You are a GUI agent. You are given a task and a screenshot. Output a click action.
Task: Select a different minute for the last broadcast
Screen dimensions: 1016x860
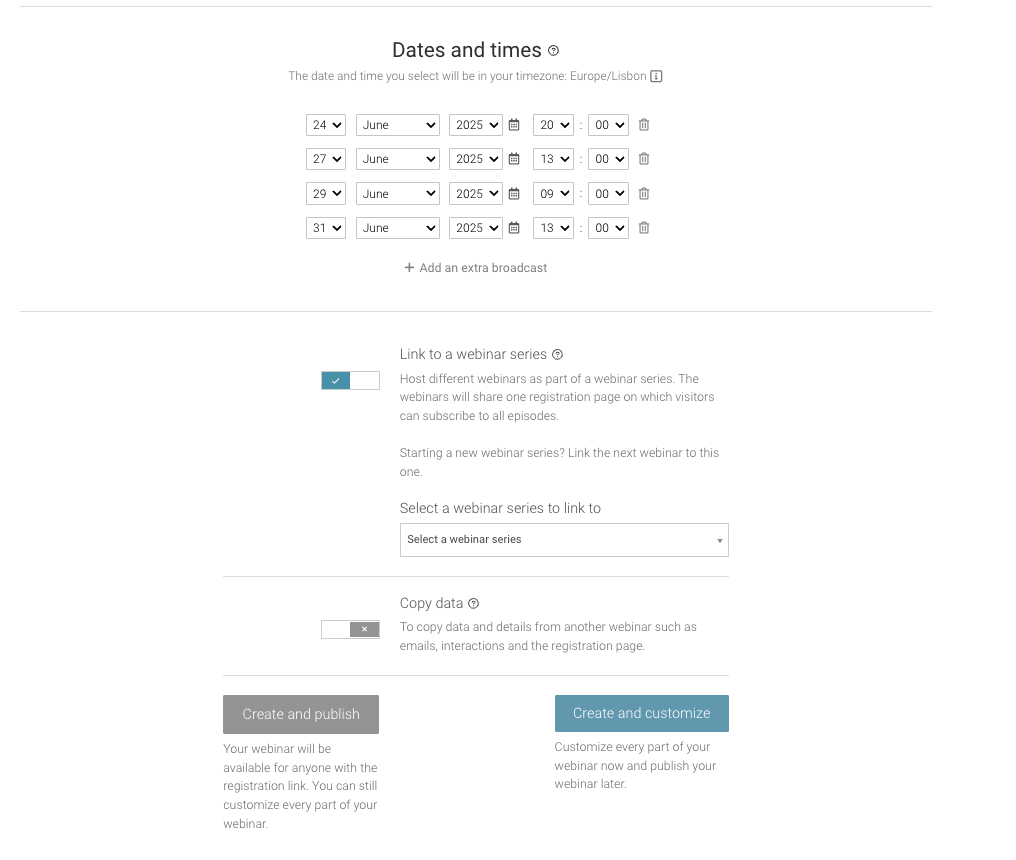pos(607,227)
